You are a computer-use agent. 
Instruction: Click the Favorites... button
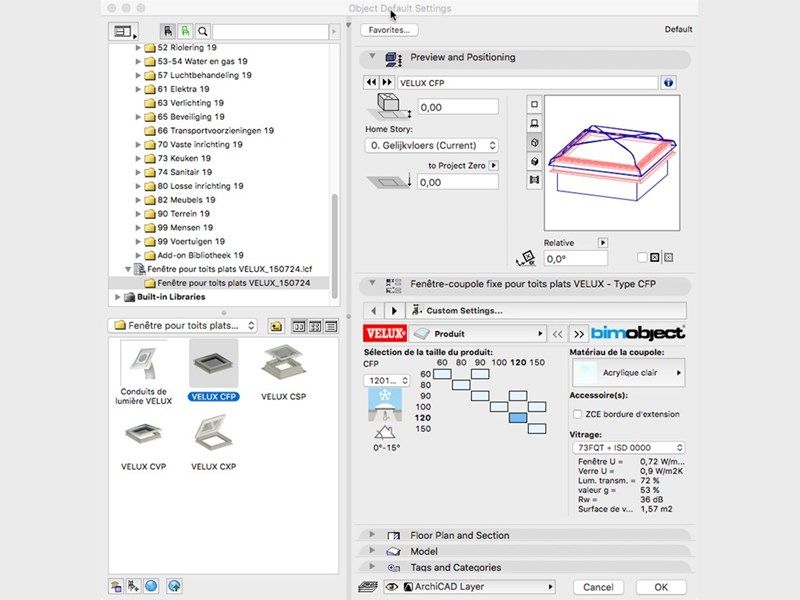pyautogui.click(x=389, y=30)
